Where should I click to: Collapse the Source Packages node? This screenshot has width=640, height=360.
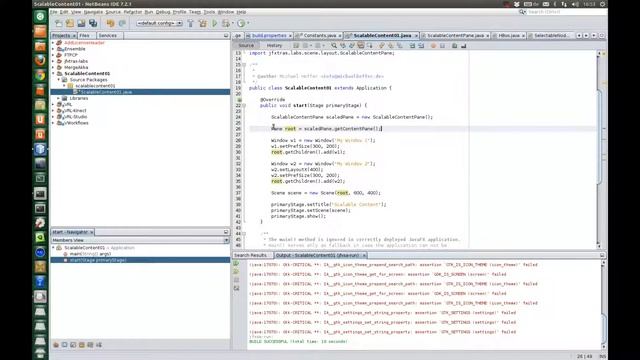click(x=58, y=80)
